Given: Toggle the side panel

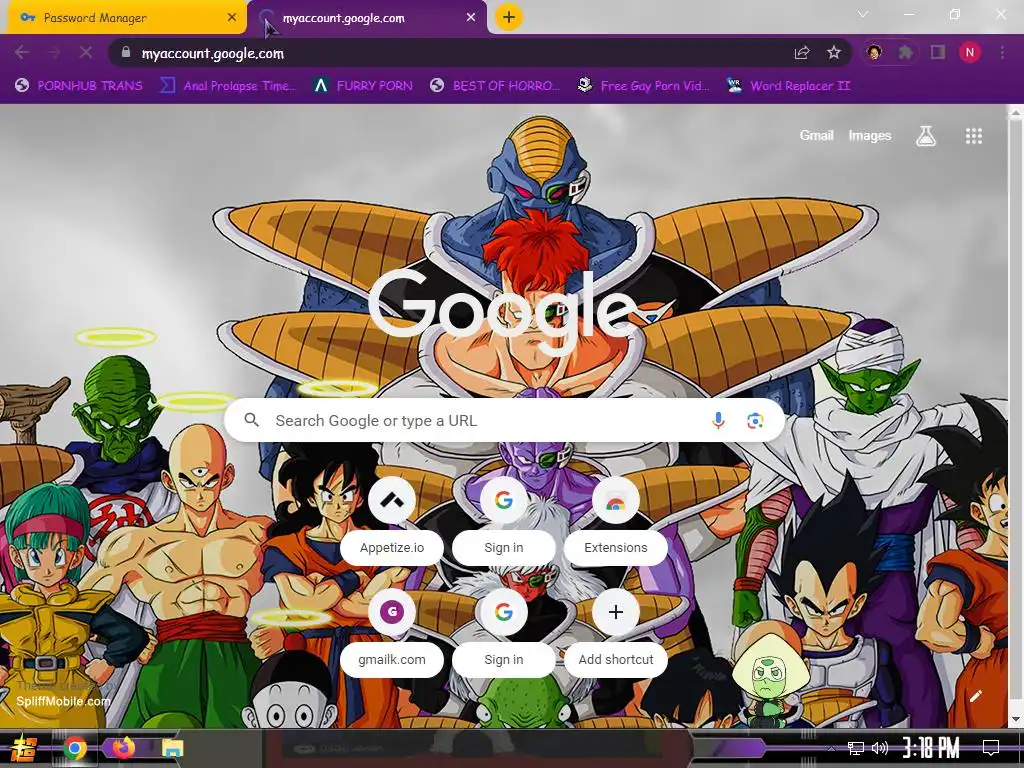Looking at the screenshot, I should pyautogui.click(x=938, y=53).
